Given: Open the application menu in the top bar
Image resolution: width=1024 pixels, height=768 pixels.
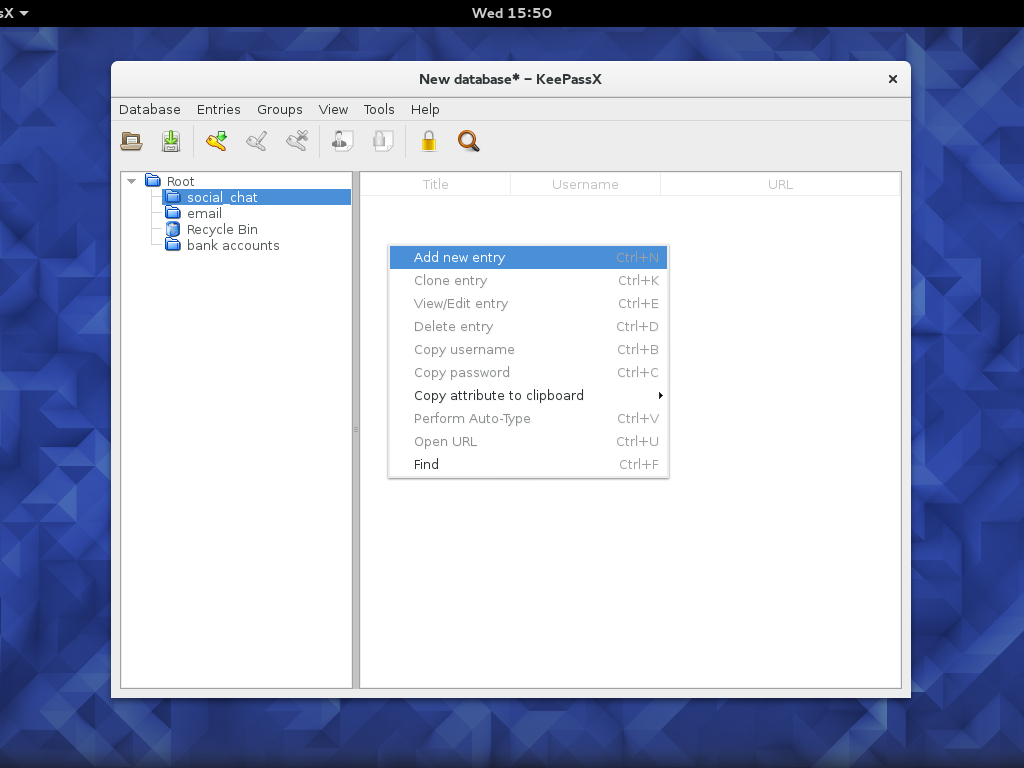Looking at the screenshot, I should (14, 13).
